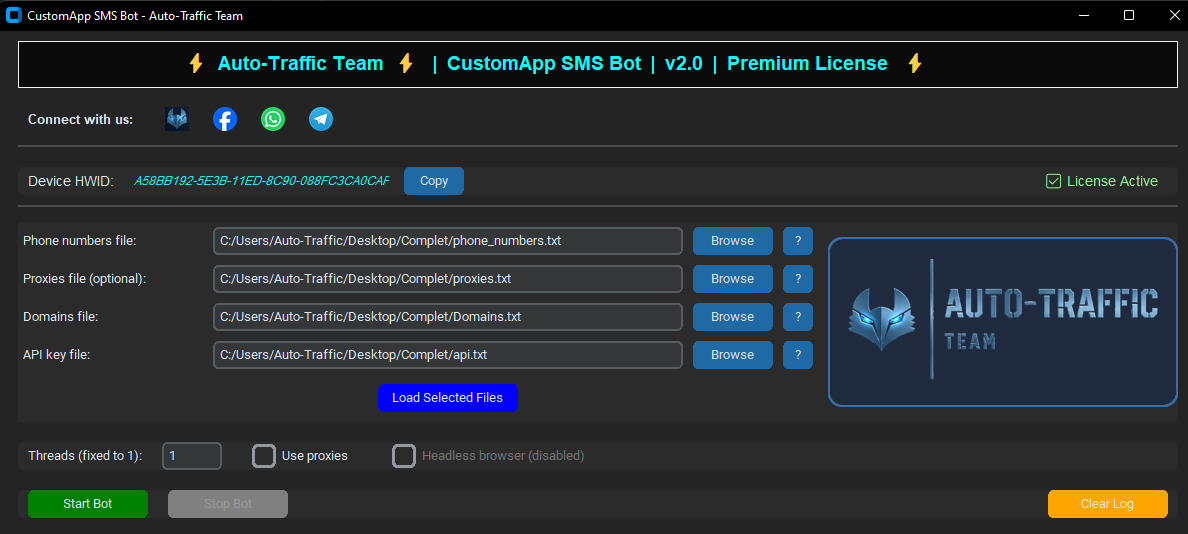Click the 'Domains file:' label

pos(61,317)
